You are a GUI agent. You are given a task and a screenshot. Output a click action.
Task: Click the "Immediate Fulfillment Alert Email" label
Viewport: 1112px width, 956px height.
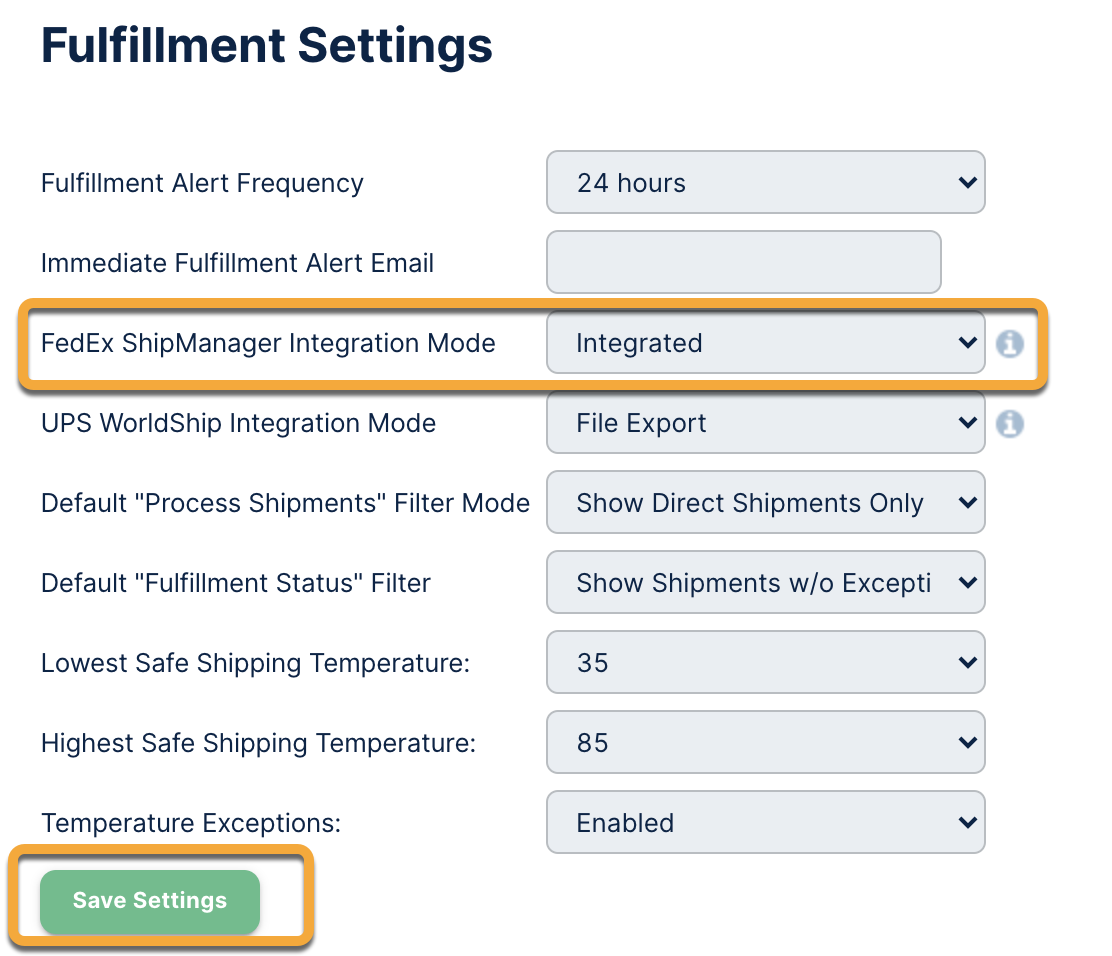237,264
